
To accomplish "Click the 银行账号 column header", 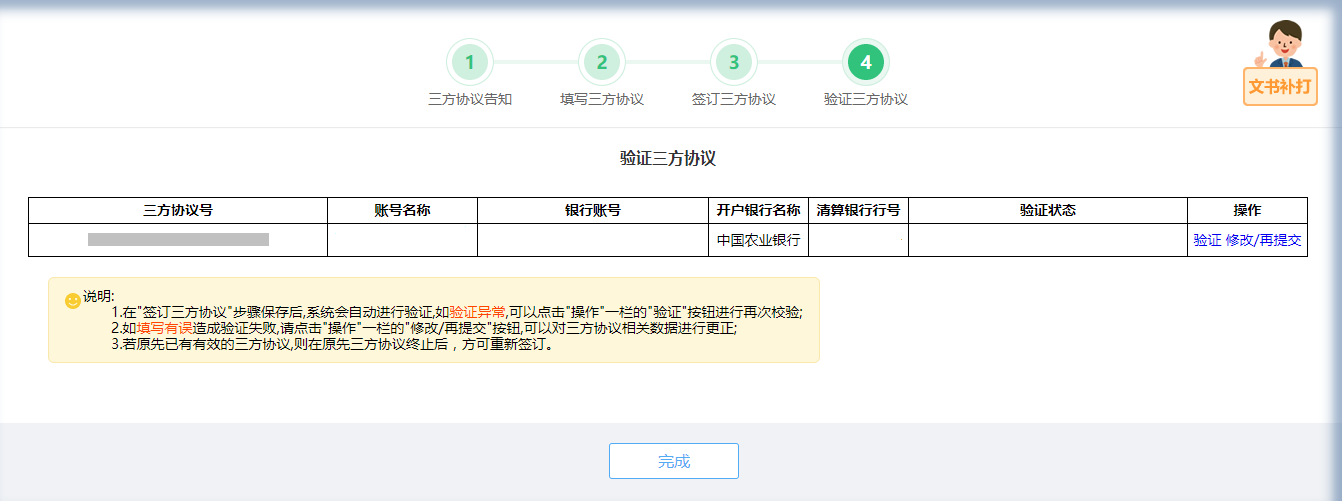I will coord(593,210).
